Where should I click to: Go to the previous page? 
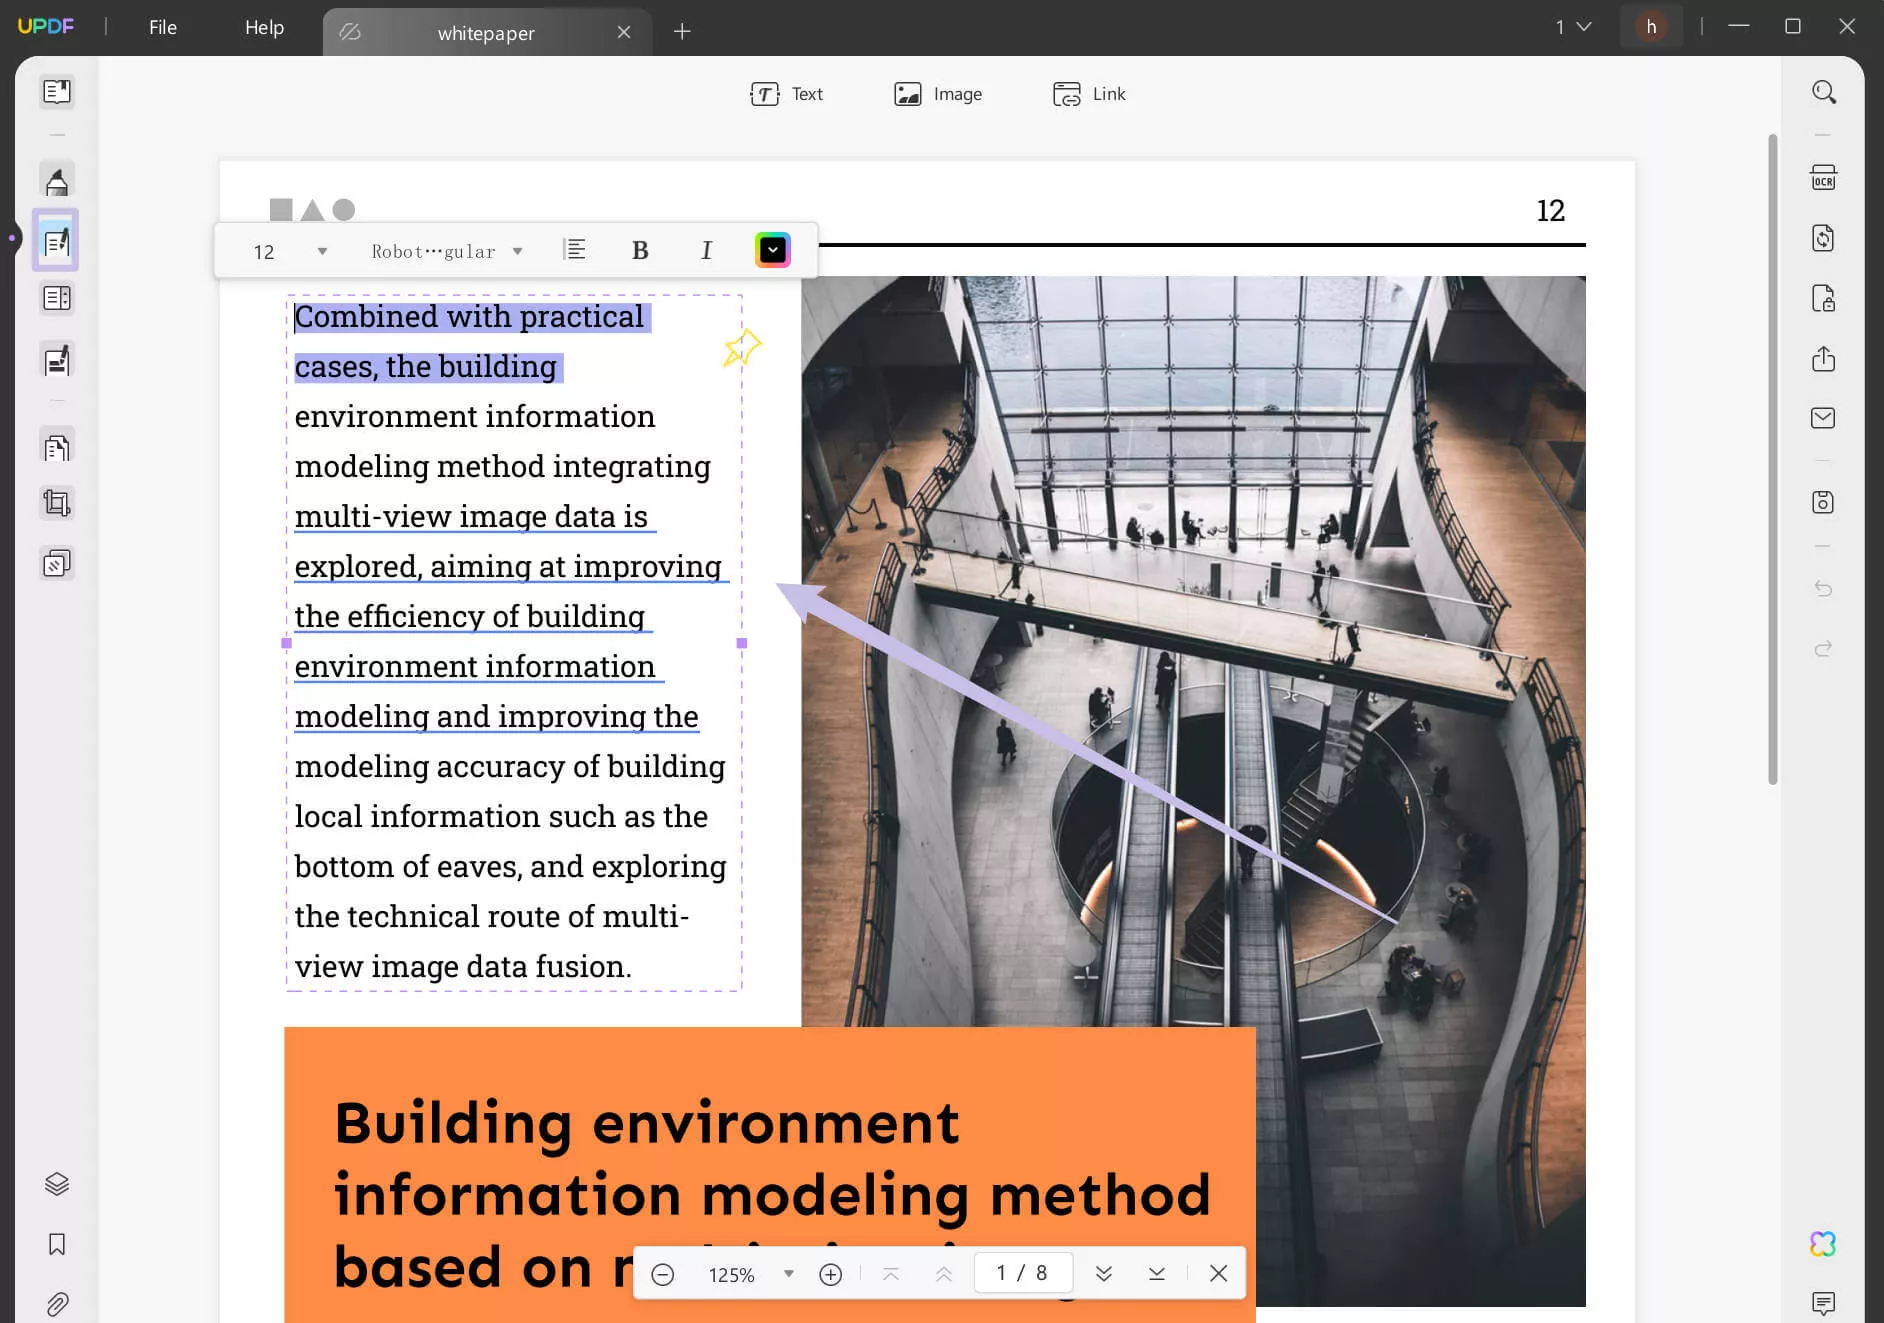click(943, 1274)
